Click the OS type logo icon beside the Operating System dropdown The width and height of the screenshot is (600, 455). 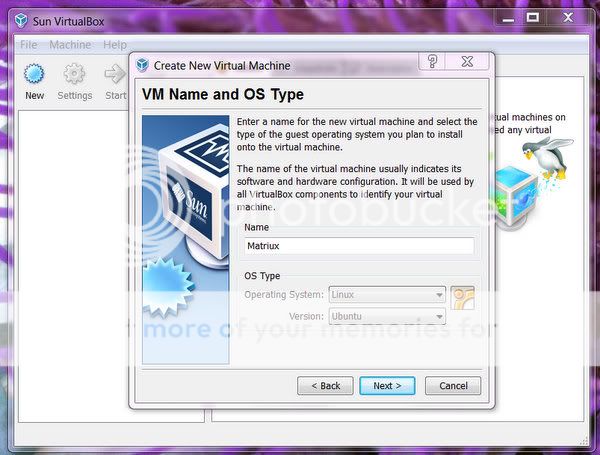point(463,298)
